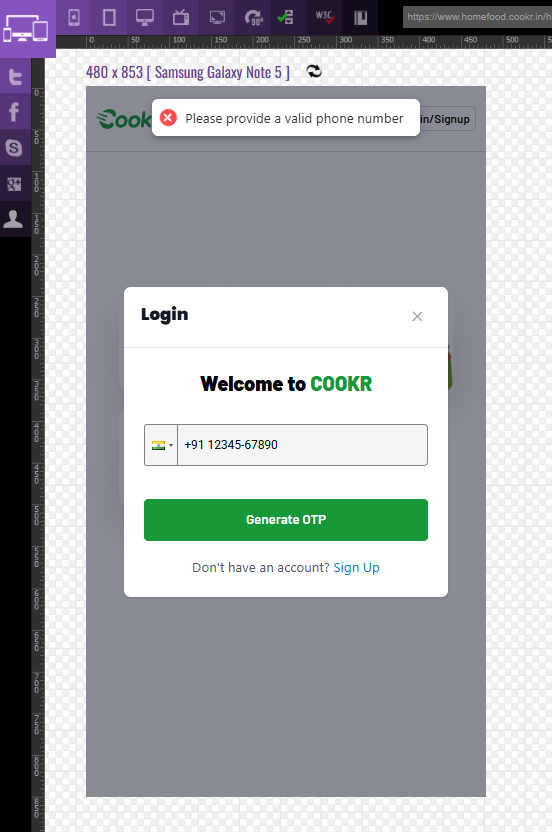Rotate the device by 90 degrees

(253, 18)
